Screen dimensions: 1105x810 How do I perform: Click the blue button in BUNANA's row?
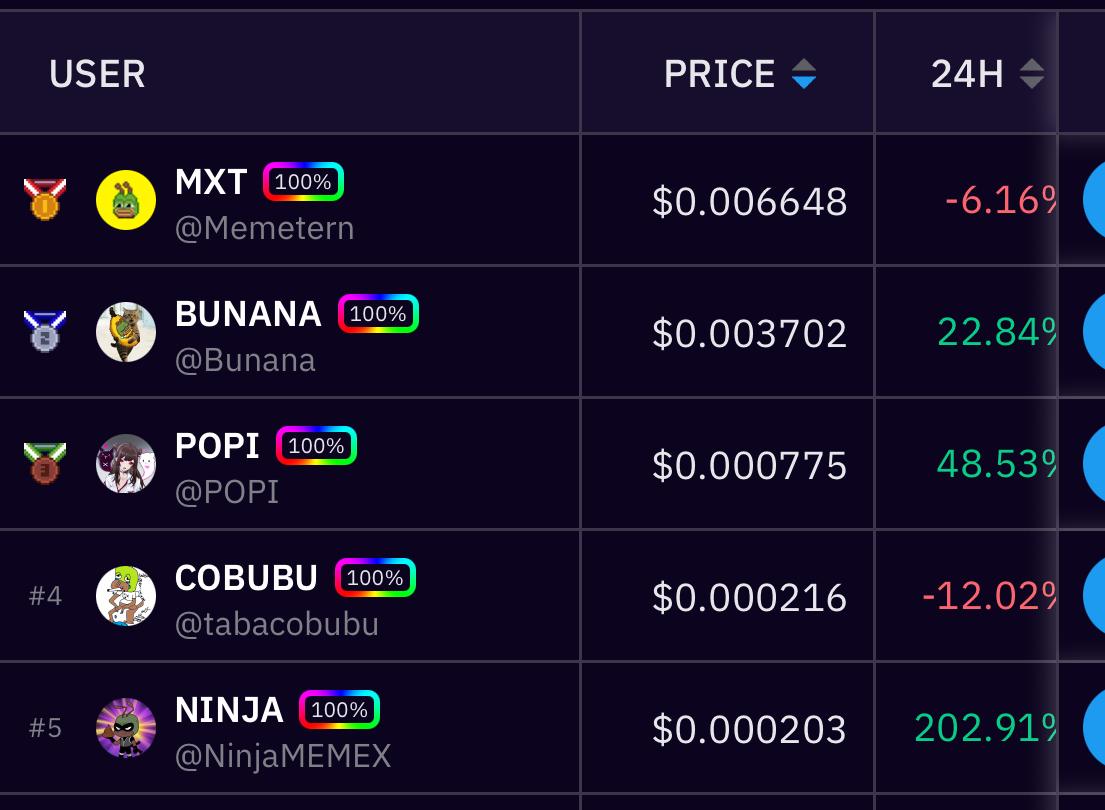(1094, 332)
